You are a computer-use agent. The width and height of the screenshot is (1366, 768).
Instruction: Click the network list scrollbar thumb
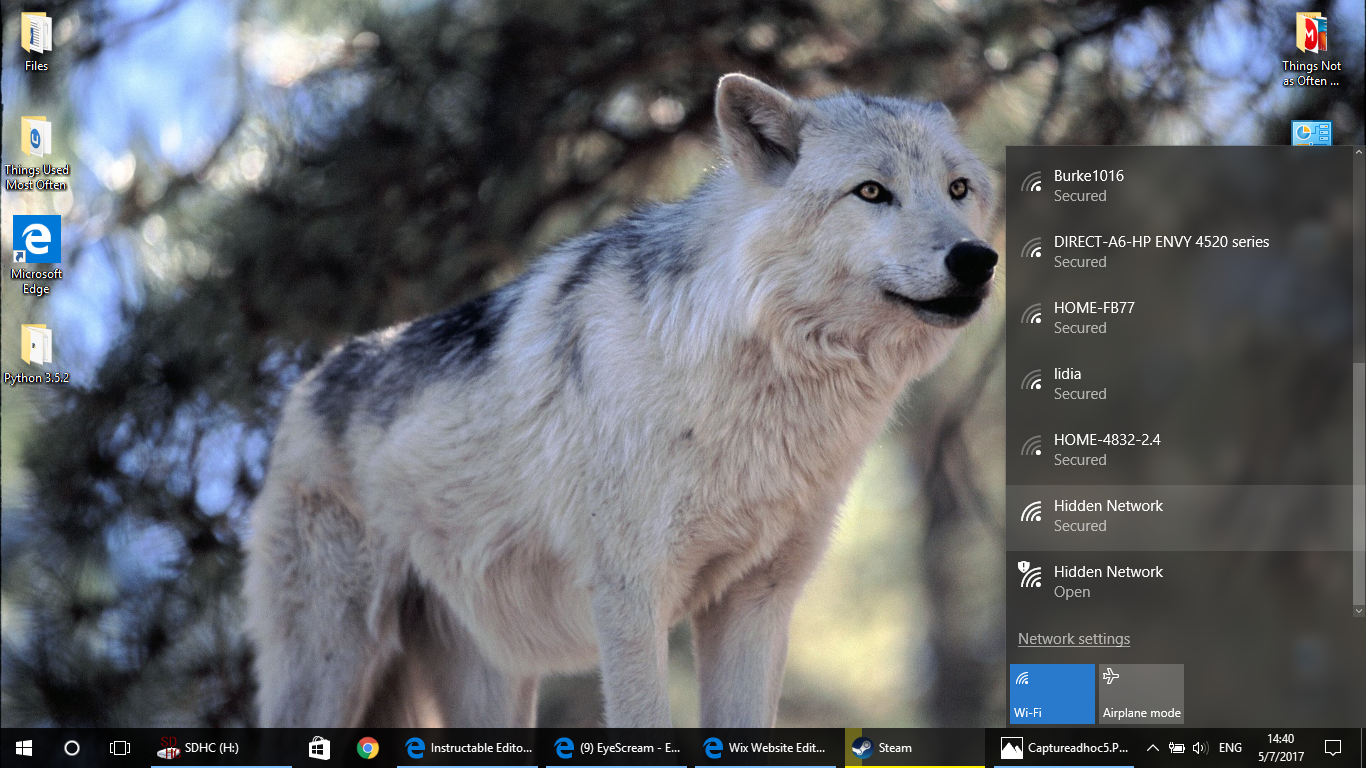(x=1358, y=483)
